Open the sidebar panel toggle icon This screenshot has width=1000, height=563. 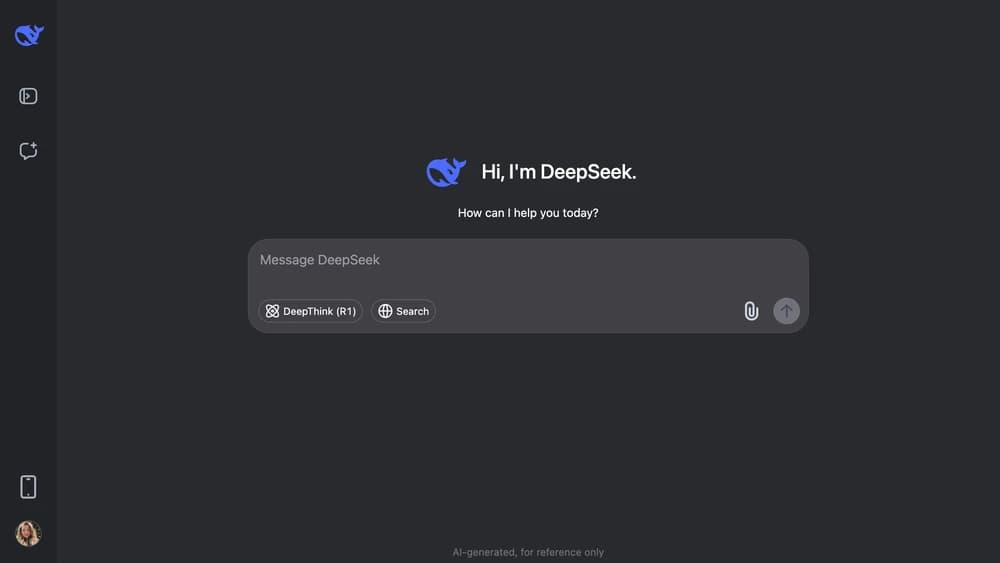click(x=28, y=96)
